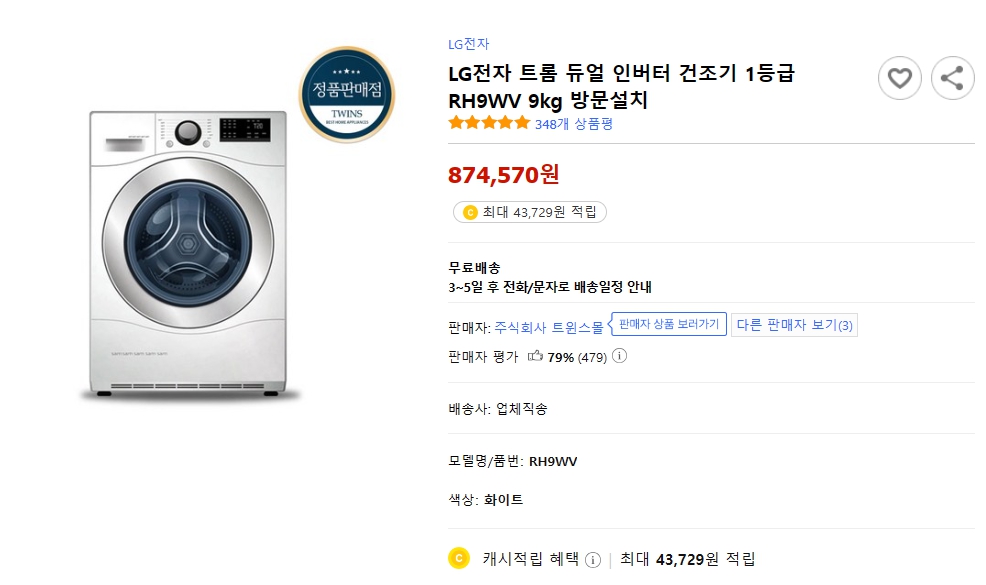Open info icon beside 캐시적립 혜택
The width and height of the screenshot is (986, 585).
coord(593,559)
